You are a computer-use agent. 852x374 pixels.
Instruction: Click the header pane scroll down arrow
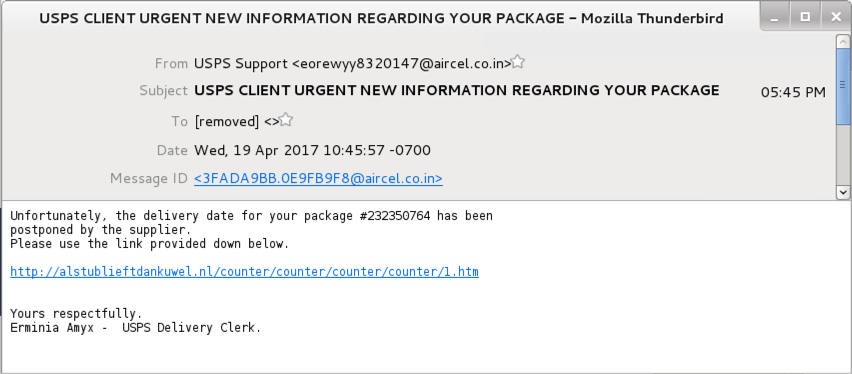coord(843,192)
